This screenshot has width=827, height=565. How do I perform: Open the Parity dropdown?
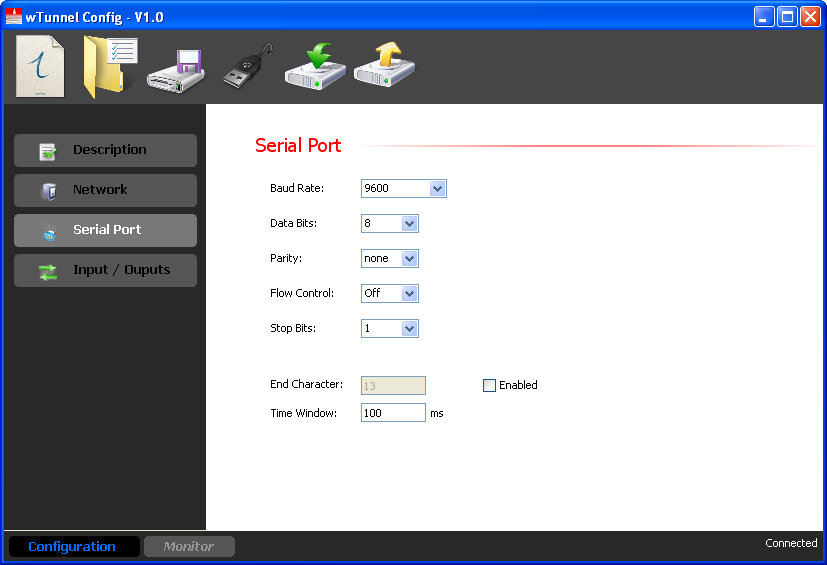coord(409,258)
